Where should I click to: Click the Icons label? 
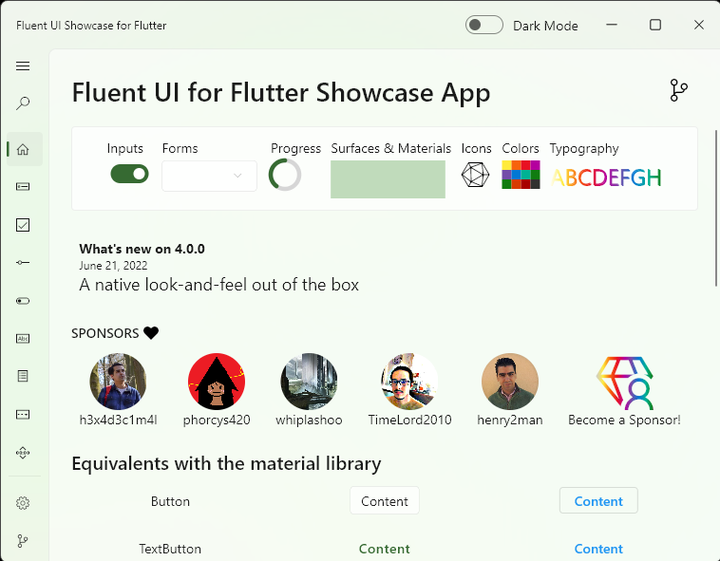(476, 148)
